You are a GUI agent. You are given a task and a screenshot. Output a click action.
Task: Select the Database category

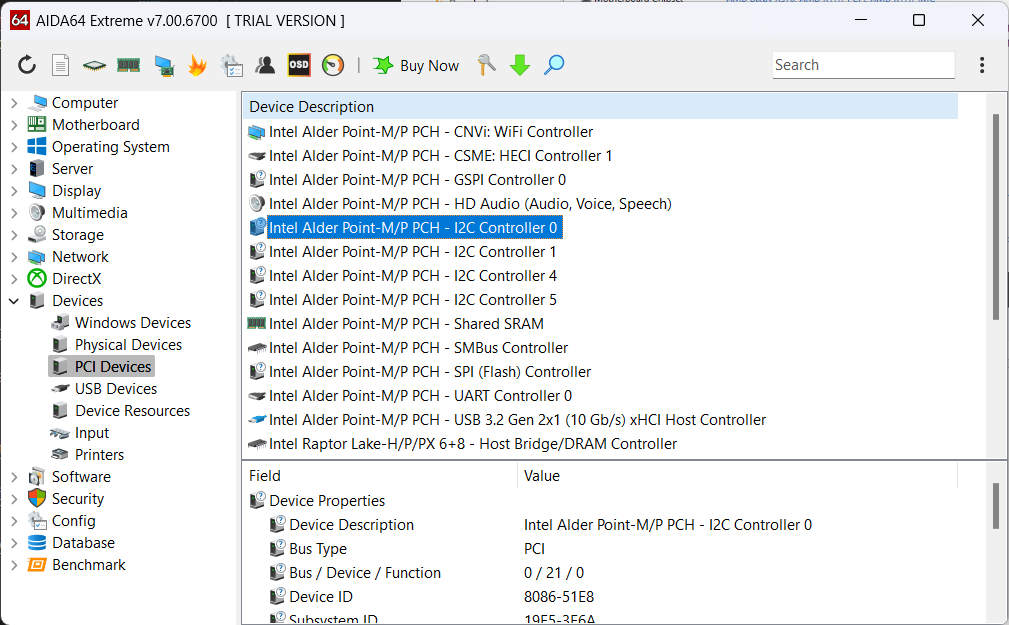click(x=83, y=543)
